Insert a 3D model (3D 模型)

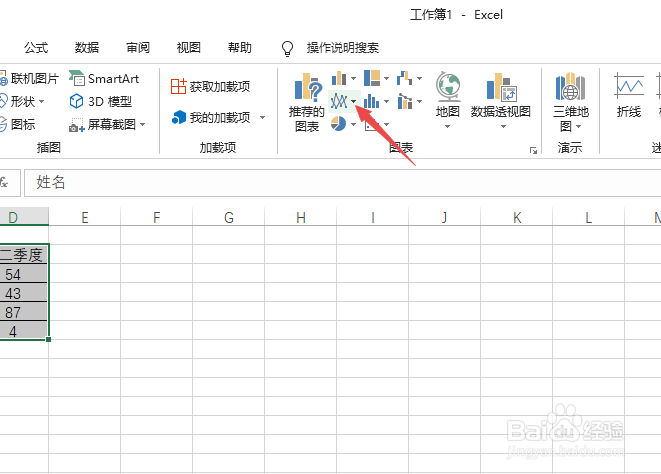point(101,101)
